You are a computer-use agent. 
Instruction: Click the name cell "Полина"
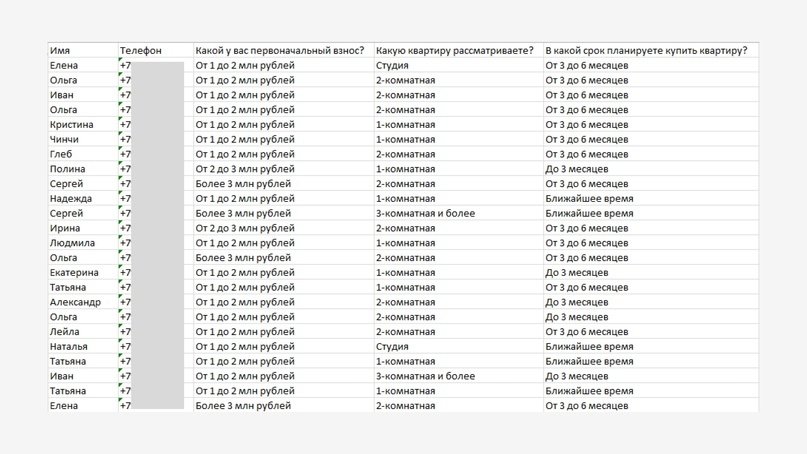pos(66,169)
